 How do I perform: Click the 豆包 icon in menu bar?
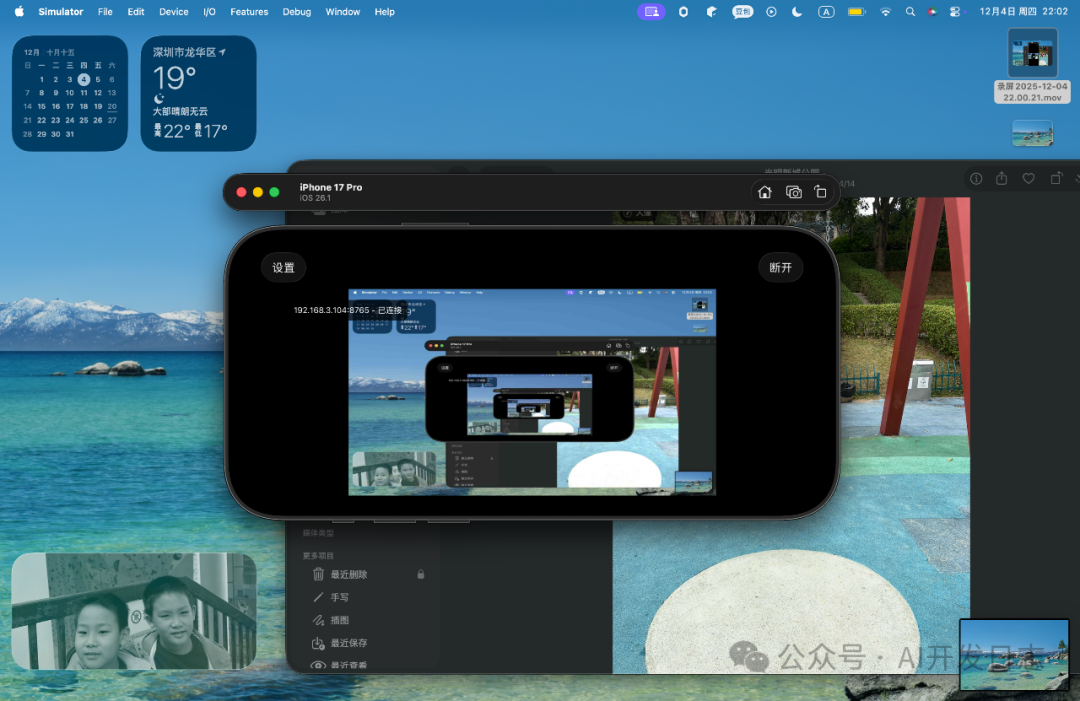coord(742,12)
